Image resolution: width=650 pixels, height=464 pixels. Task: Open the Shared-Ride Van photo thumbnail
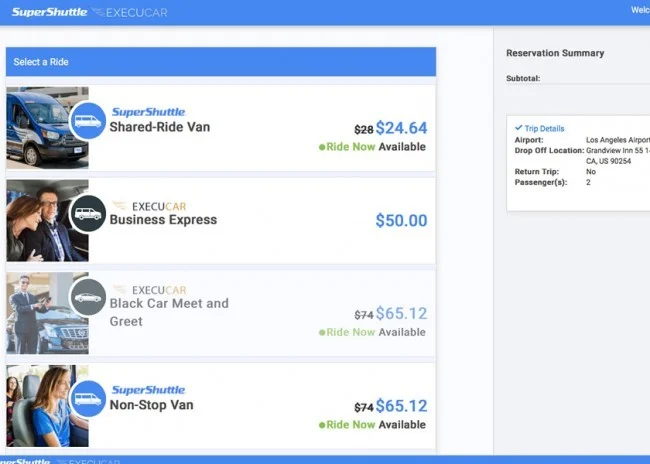45,127
